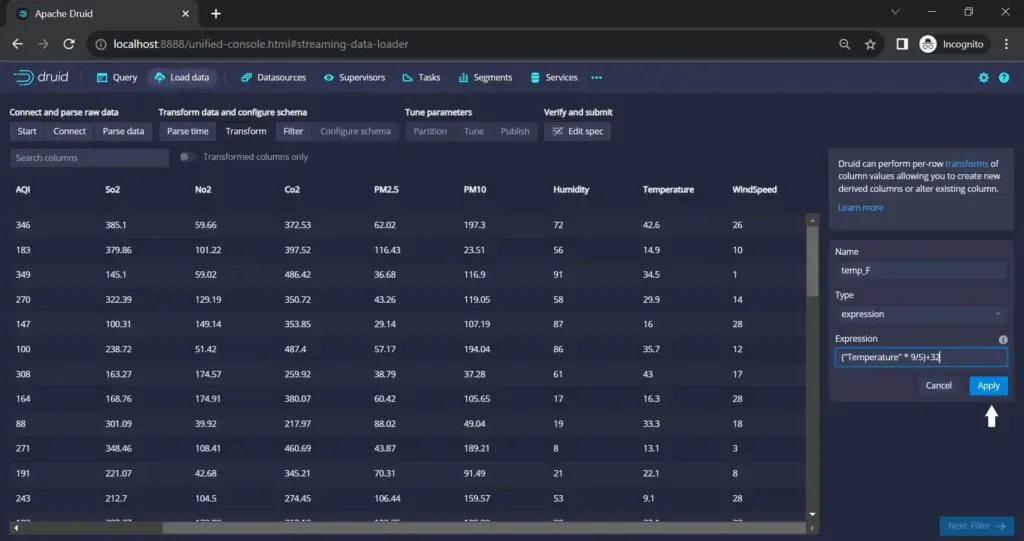1024x541 pixels.
Task: Toggle Transformed columns only switch
Action: pyautogui.click(x=187, y=157)
